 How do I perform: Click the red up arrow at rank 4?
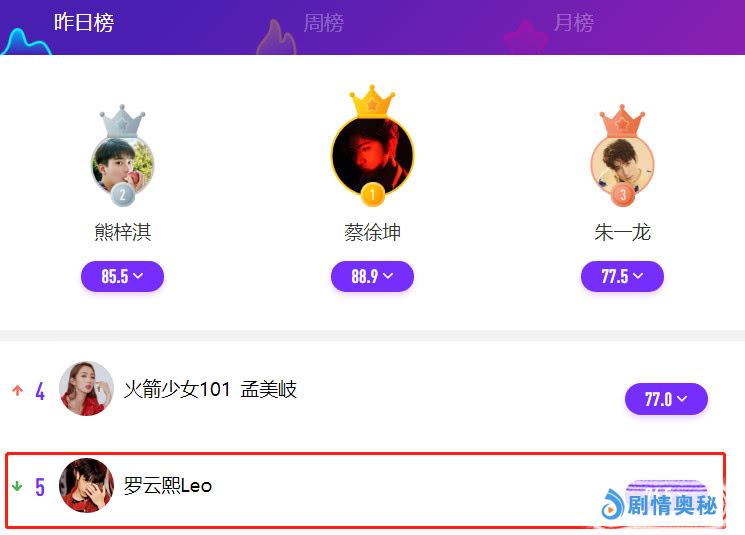tap(18, 391)
